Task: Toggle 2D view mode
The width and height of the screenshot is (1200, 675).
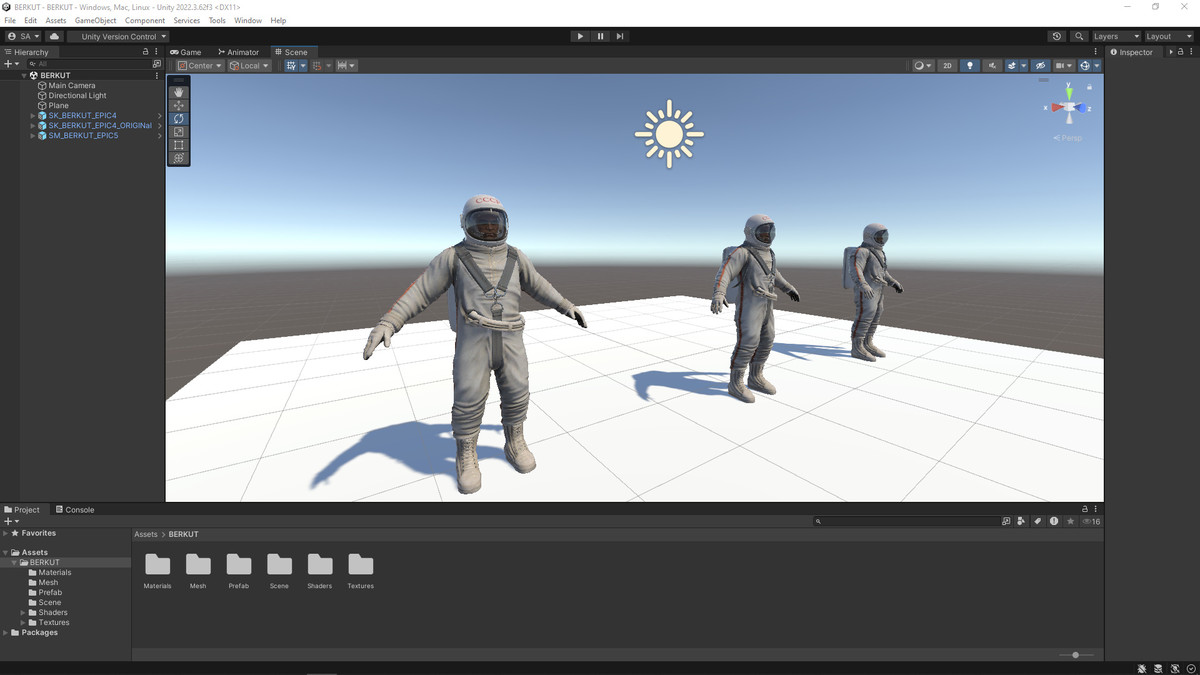Action: pos(947,66)
